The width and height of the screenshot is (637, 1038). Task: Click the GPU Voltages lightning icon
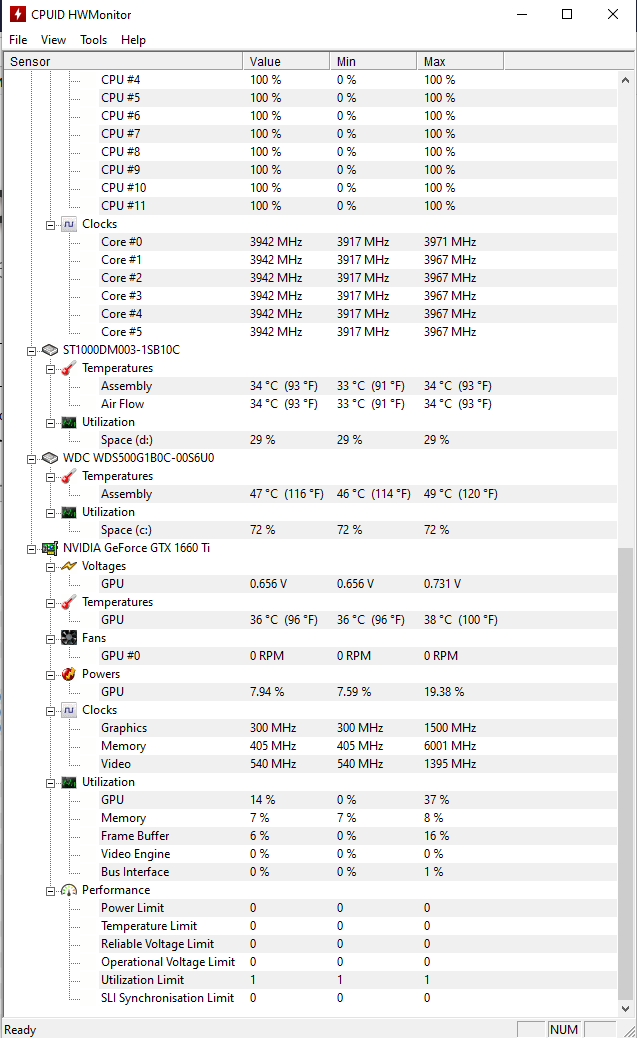coord(68,566)
